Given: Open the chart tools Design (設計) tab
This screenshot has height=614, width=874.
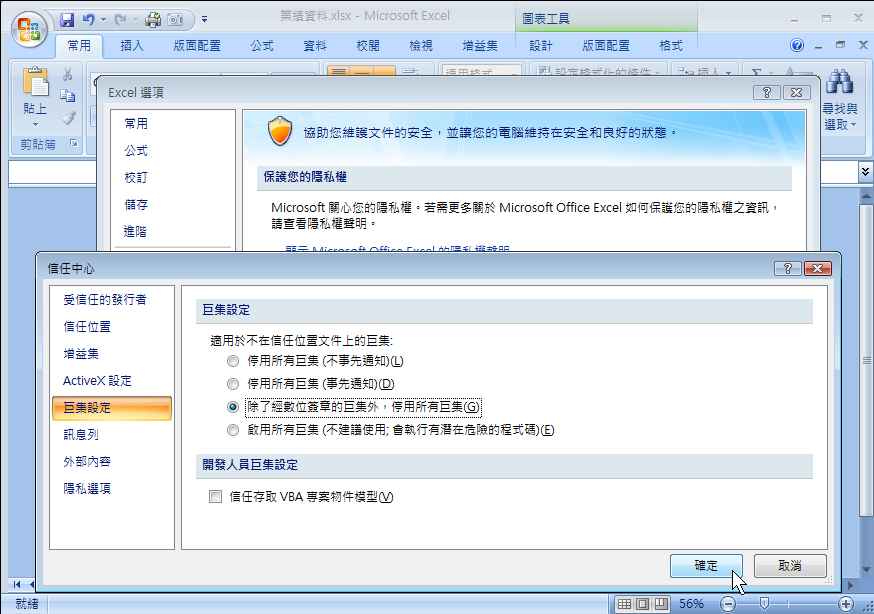Looking at the screenshot, I should (x=541, y=46).
